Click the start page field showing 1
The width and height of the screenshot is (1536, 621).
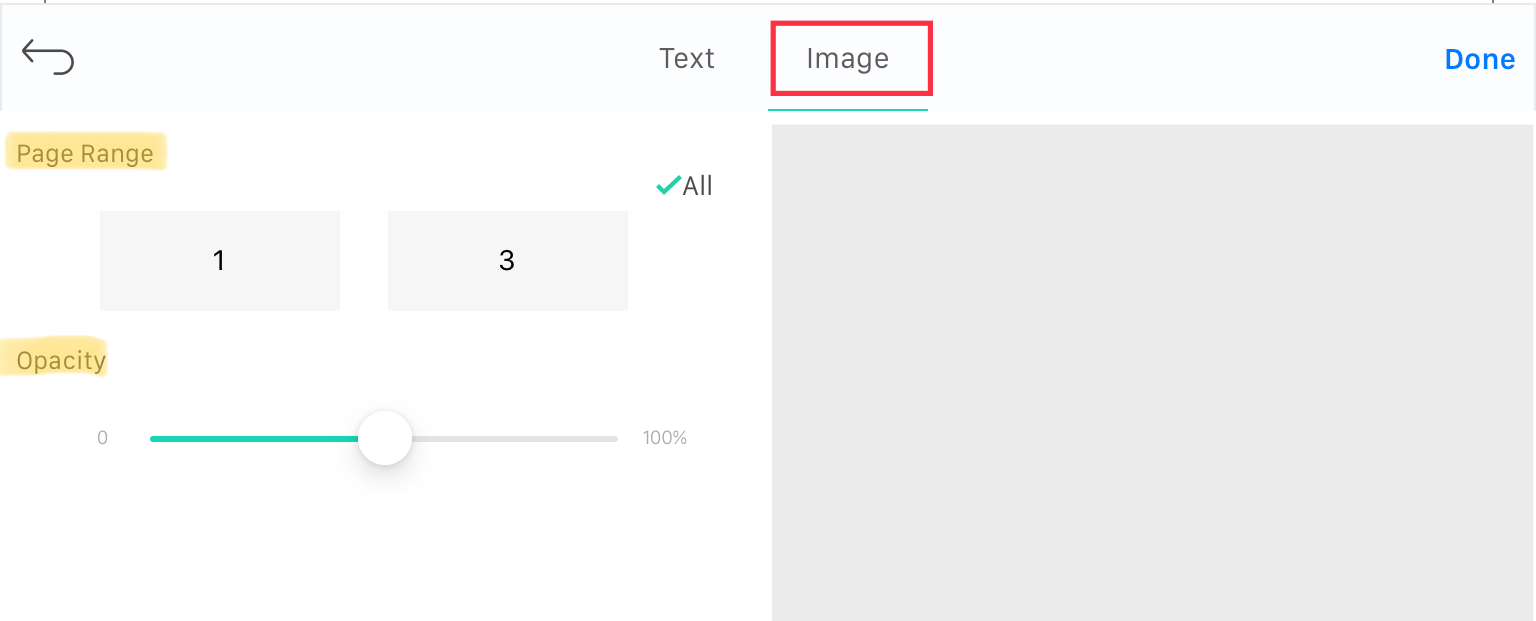(x=220, y=261)
